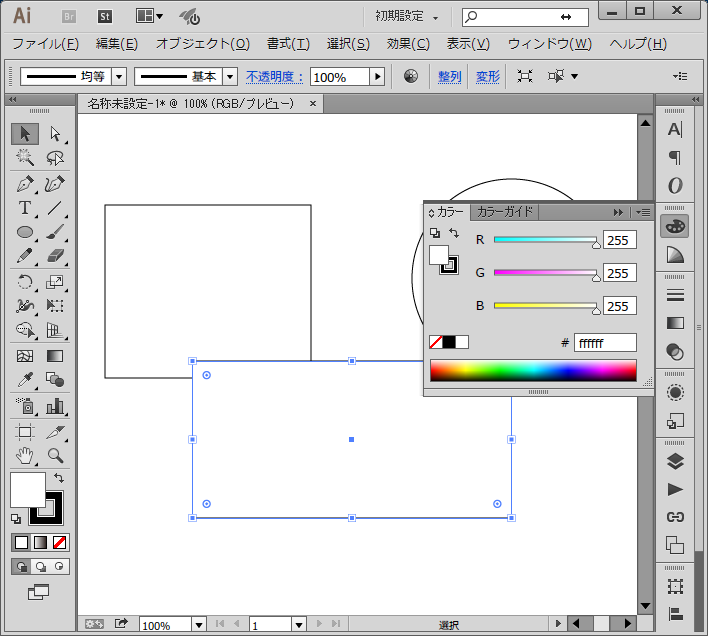Choose the Magic Wand tool
This screenshot has width=708, height=636.
coord(25,158)
